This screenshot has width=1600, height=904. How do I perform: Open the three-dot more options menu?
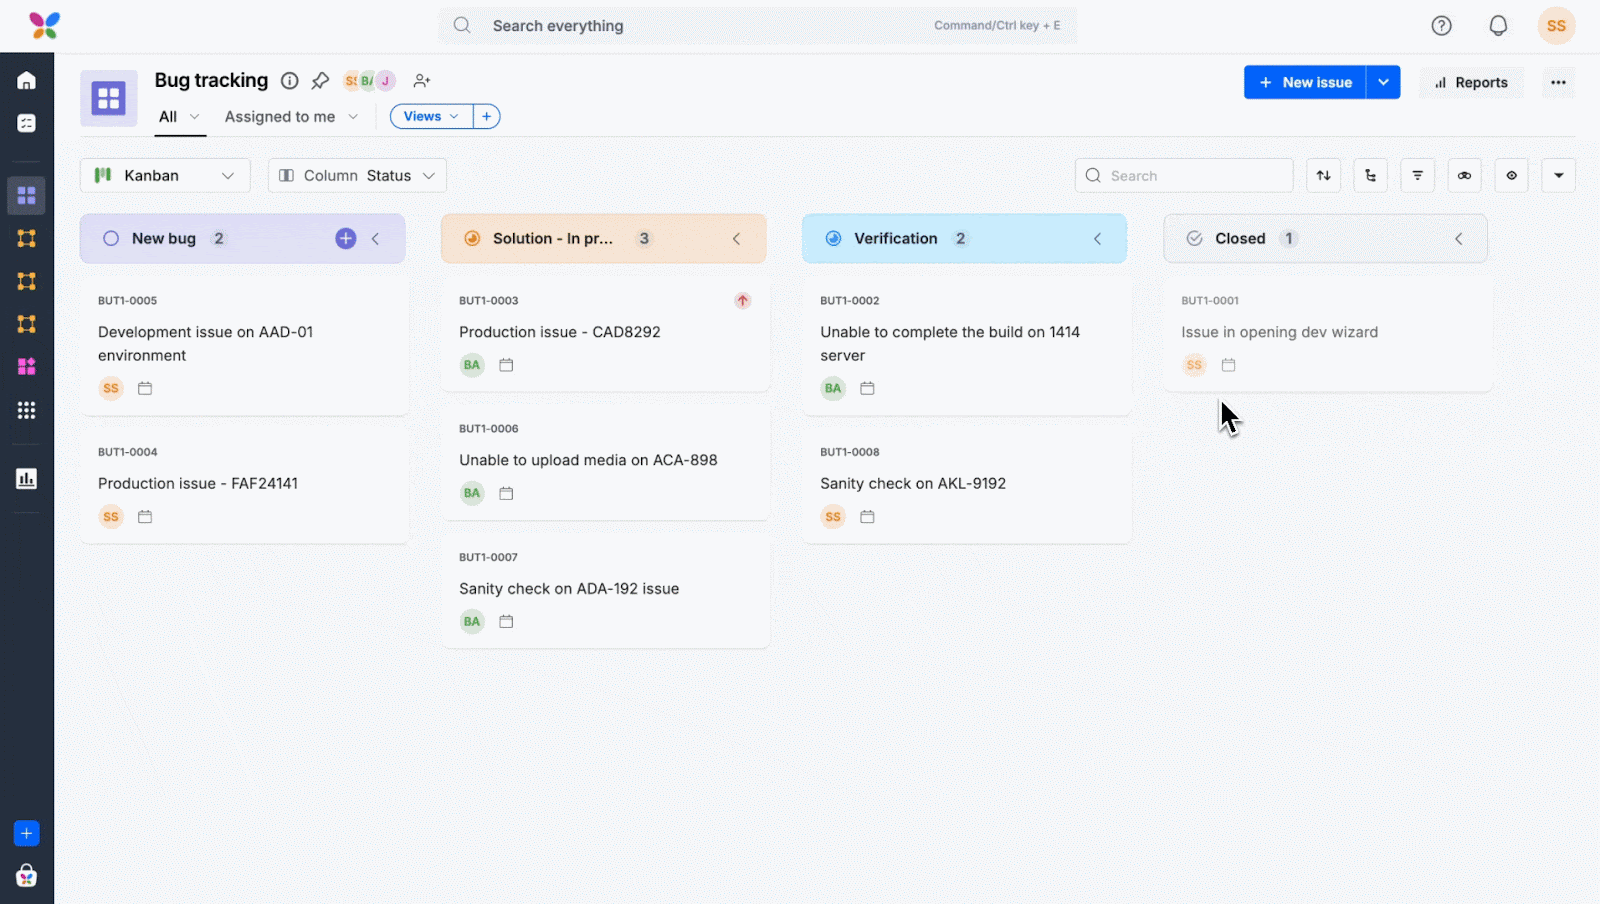(1558, 82)
